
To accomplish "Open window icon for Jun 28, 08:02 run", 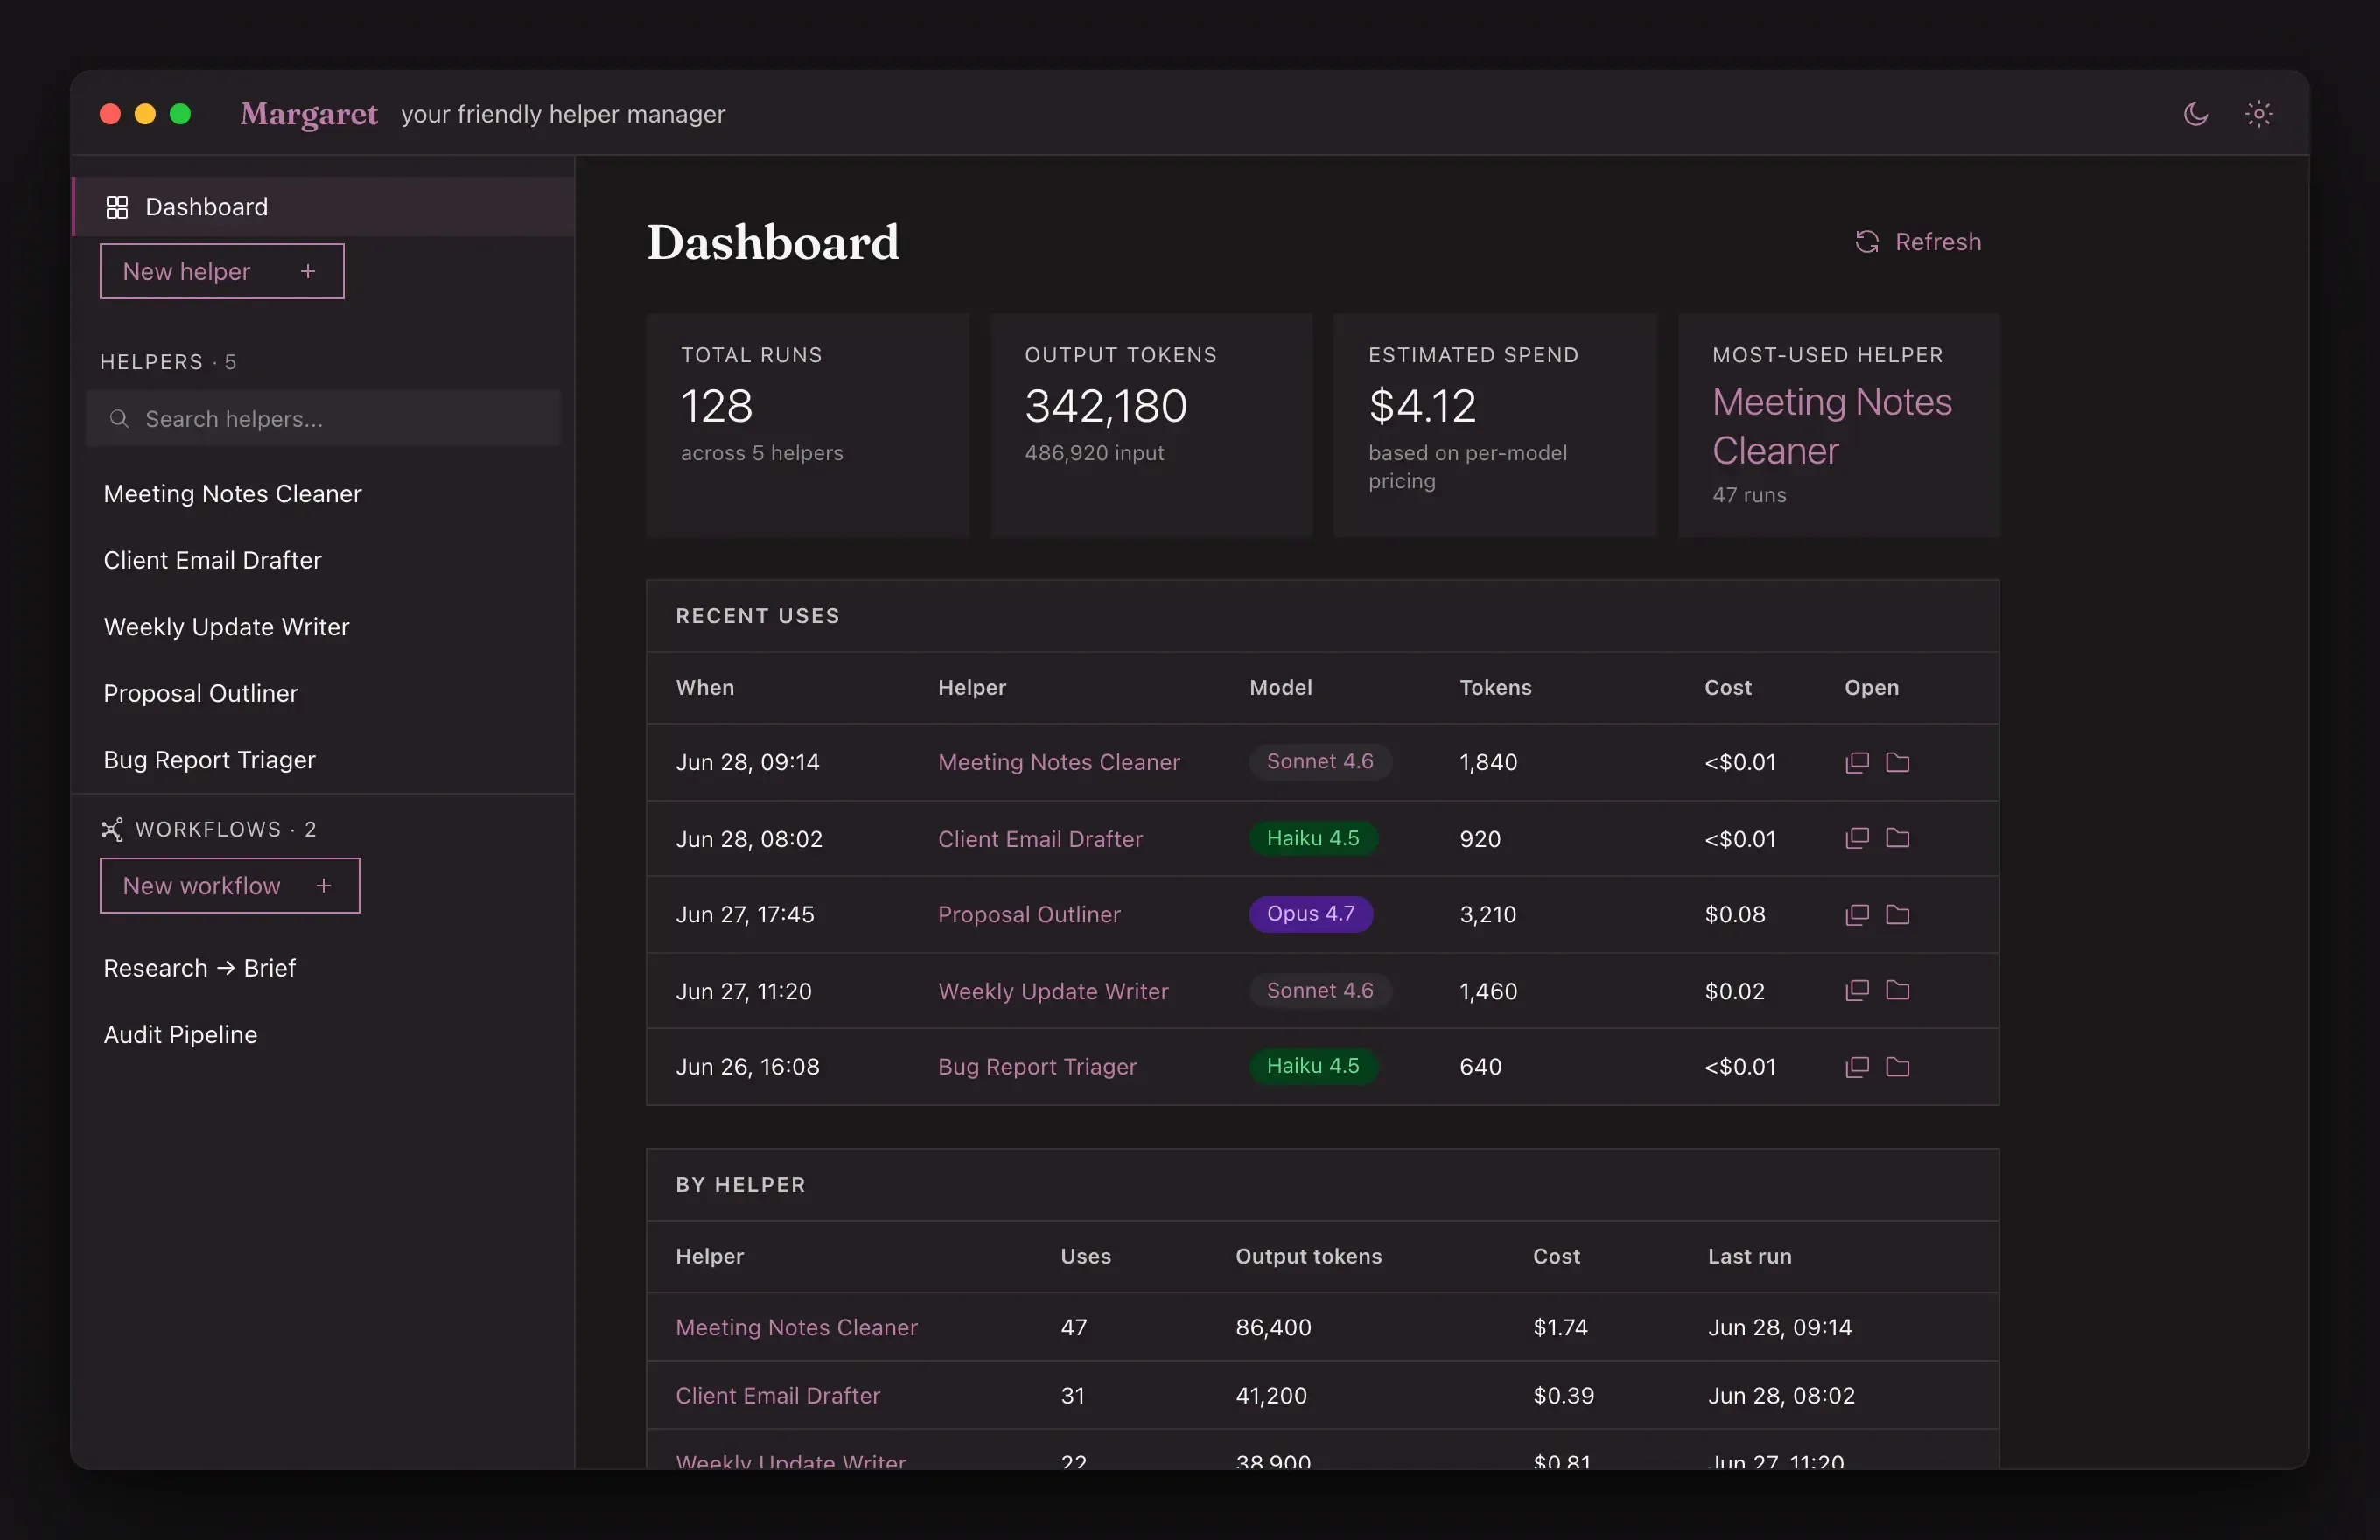I will coord(1856,838).
